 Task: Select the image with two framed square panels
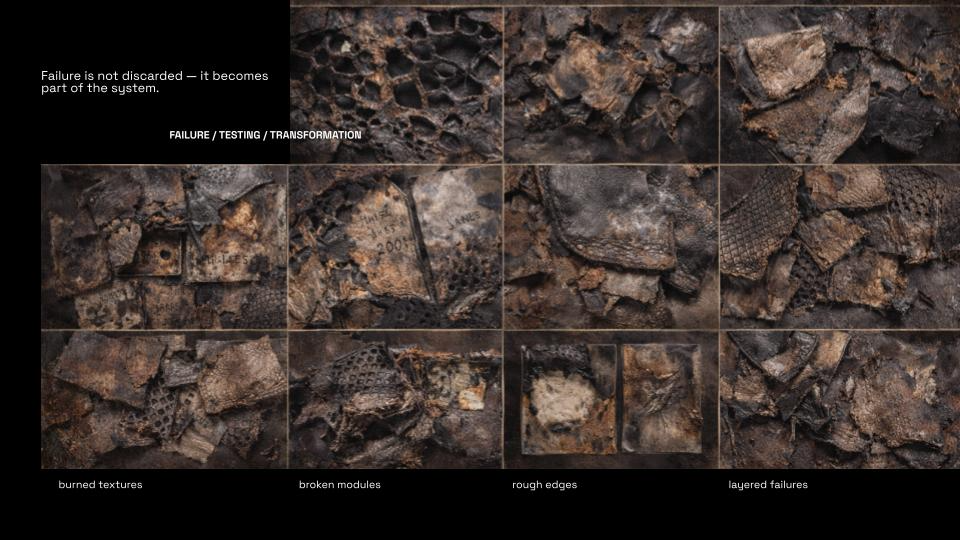[611, 400]
